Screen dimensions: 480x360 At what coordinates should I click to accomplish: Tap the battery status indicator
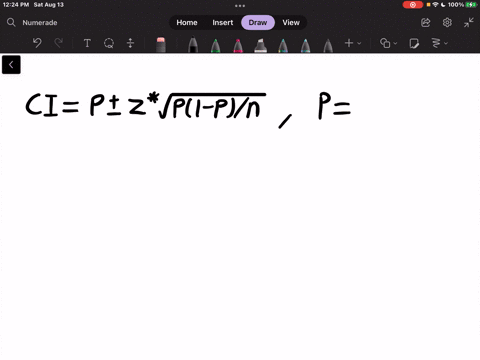[x=471, y=5]
